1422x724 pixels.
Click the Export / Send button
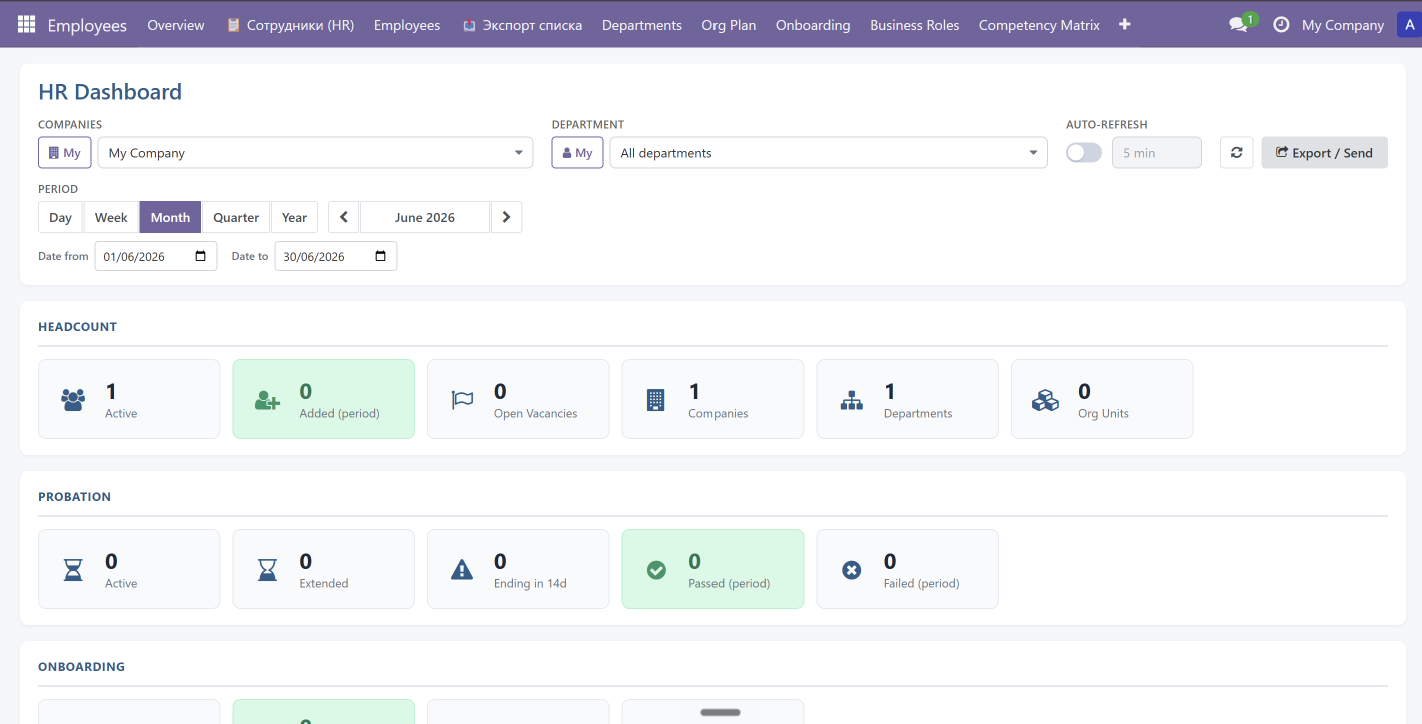(x=1324, y=153)
